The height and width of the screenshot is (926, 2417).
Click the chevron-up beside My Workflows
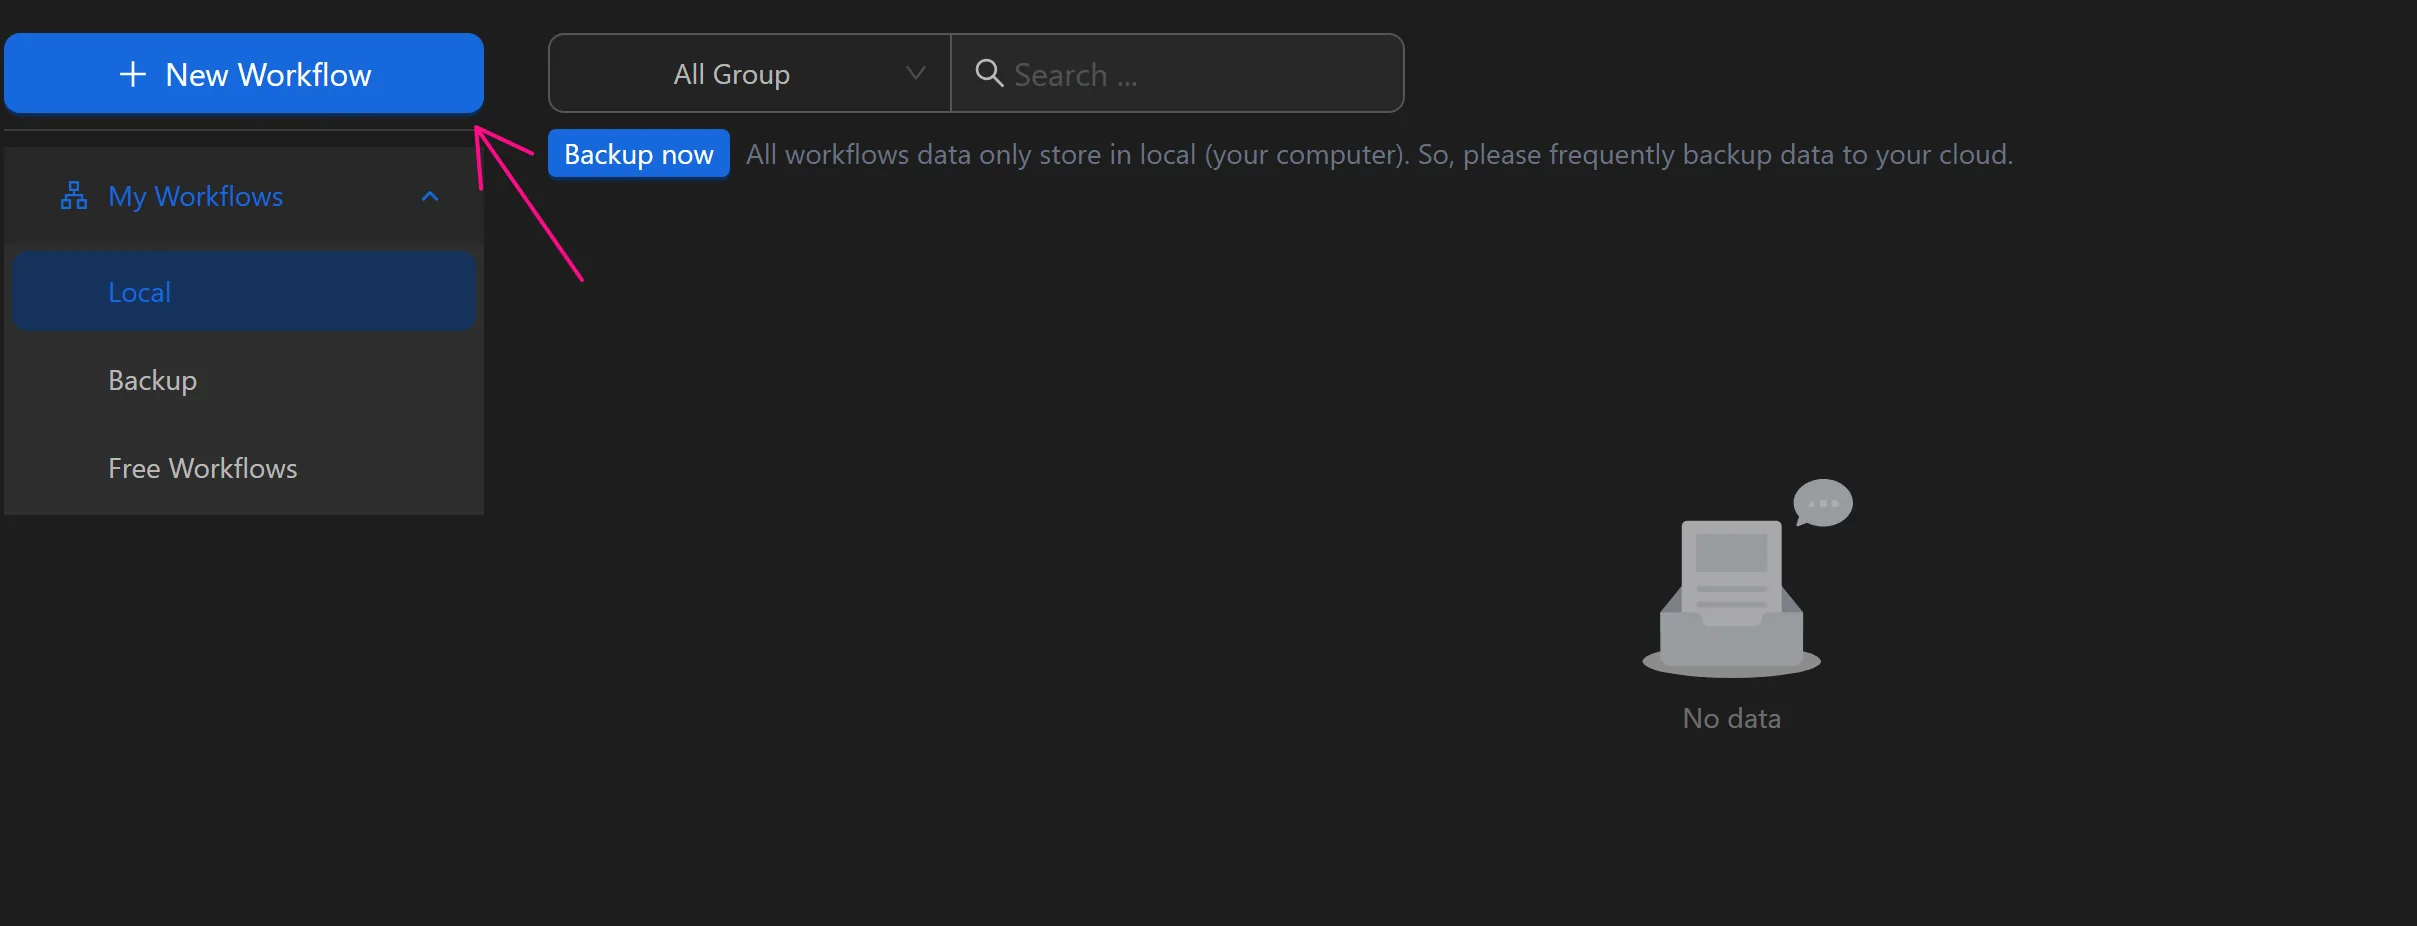pos(429,196)
